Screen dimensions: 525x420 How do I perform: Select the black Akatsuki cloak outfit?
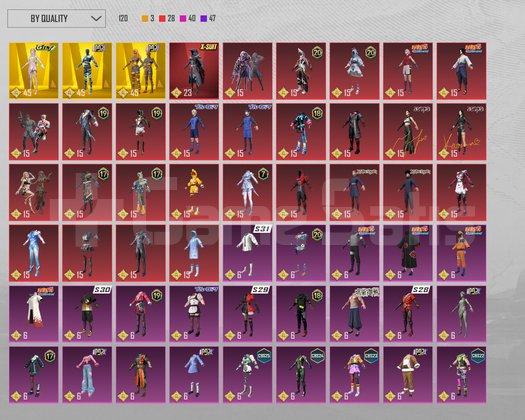408,253
